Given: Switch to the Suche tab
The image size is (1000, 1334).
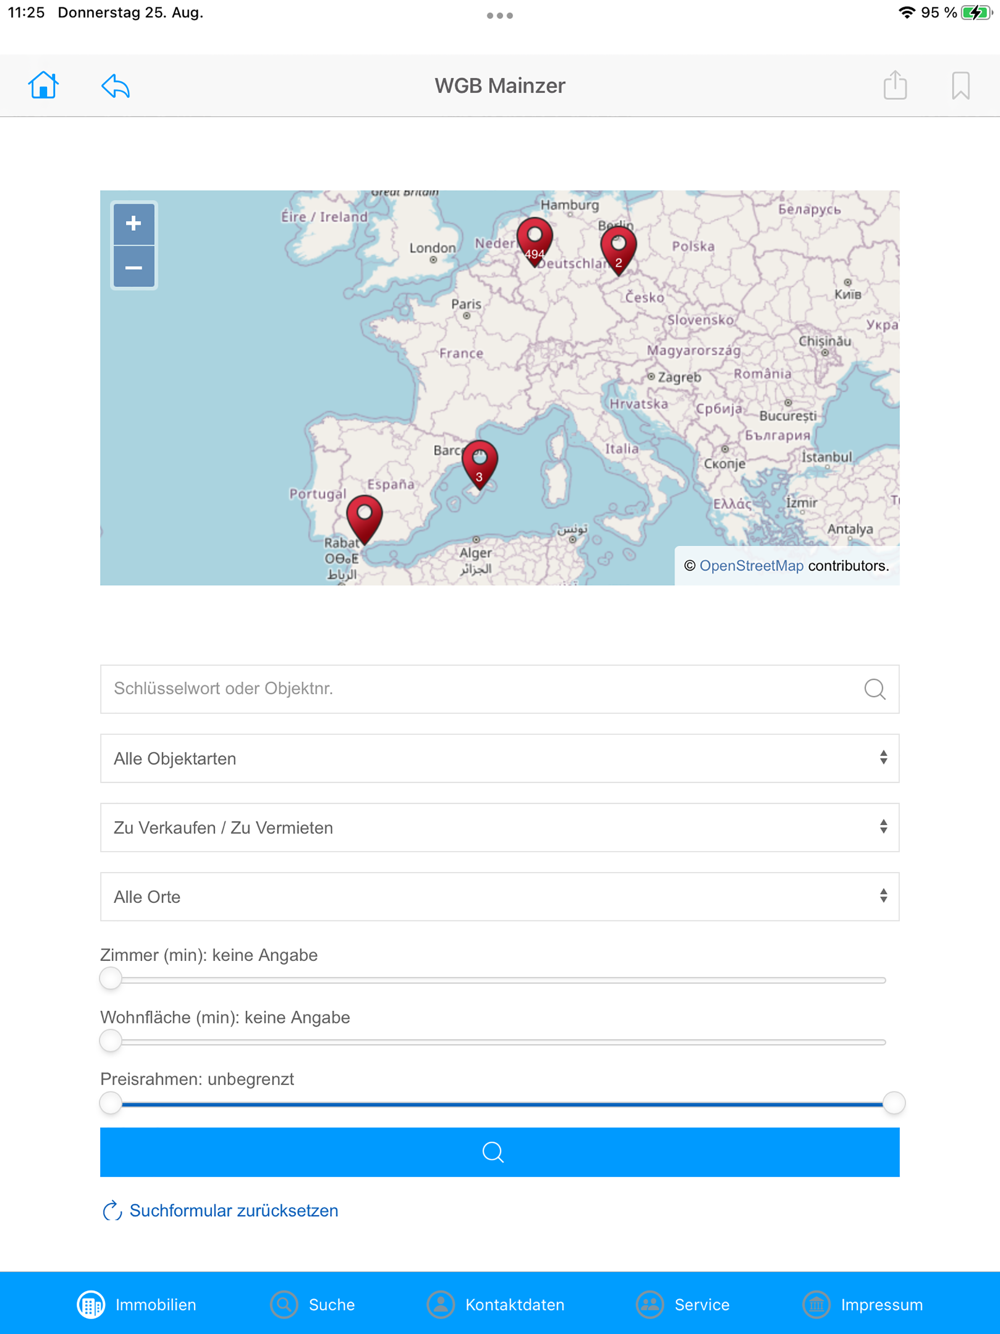Looking at the screenshot, I should click(313, 1304).
